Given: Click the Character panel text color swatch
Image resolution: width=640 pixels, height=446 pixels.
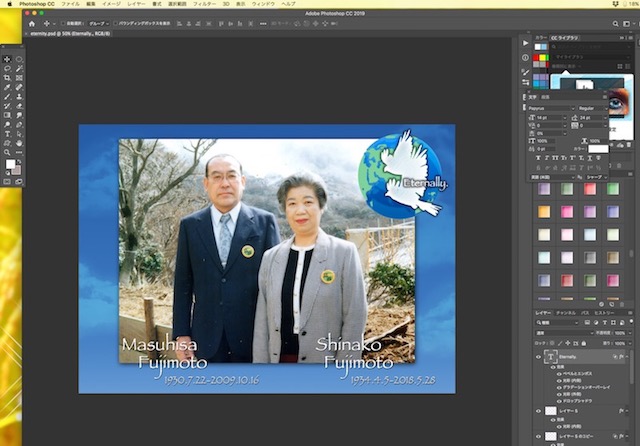Looking at the screenshot, I should pos(598,149).
